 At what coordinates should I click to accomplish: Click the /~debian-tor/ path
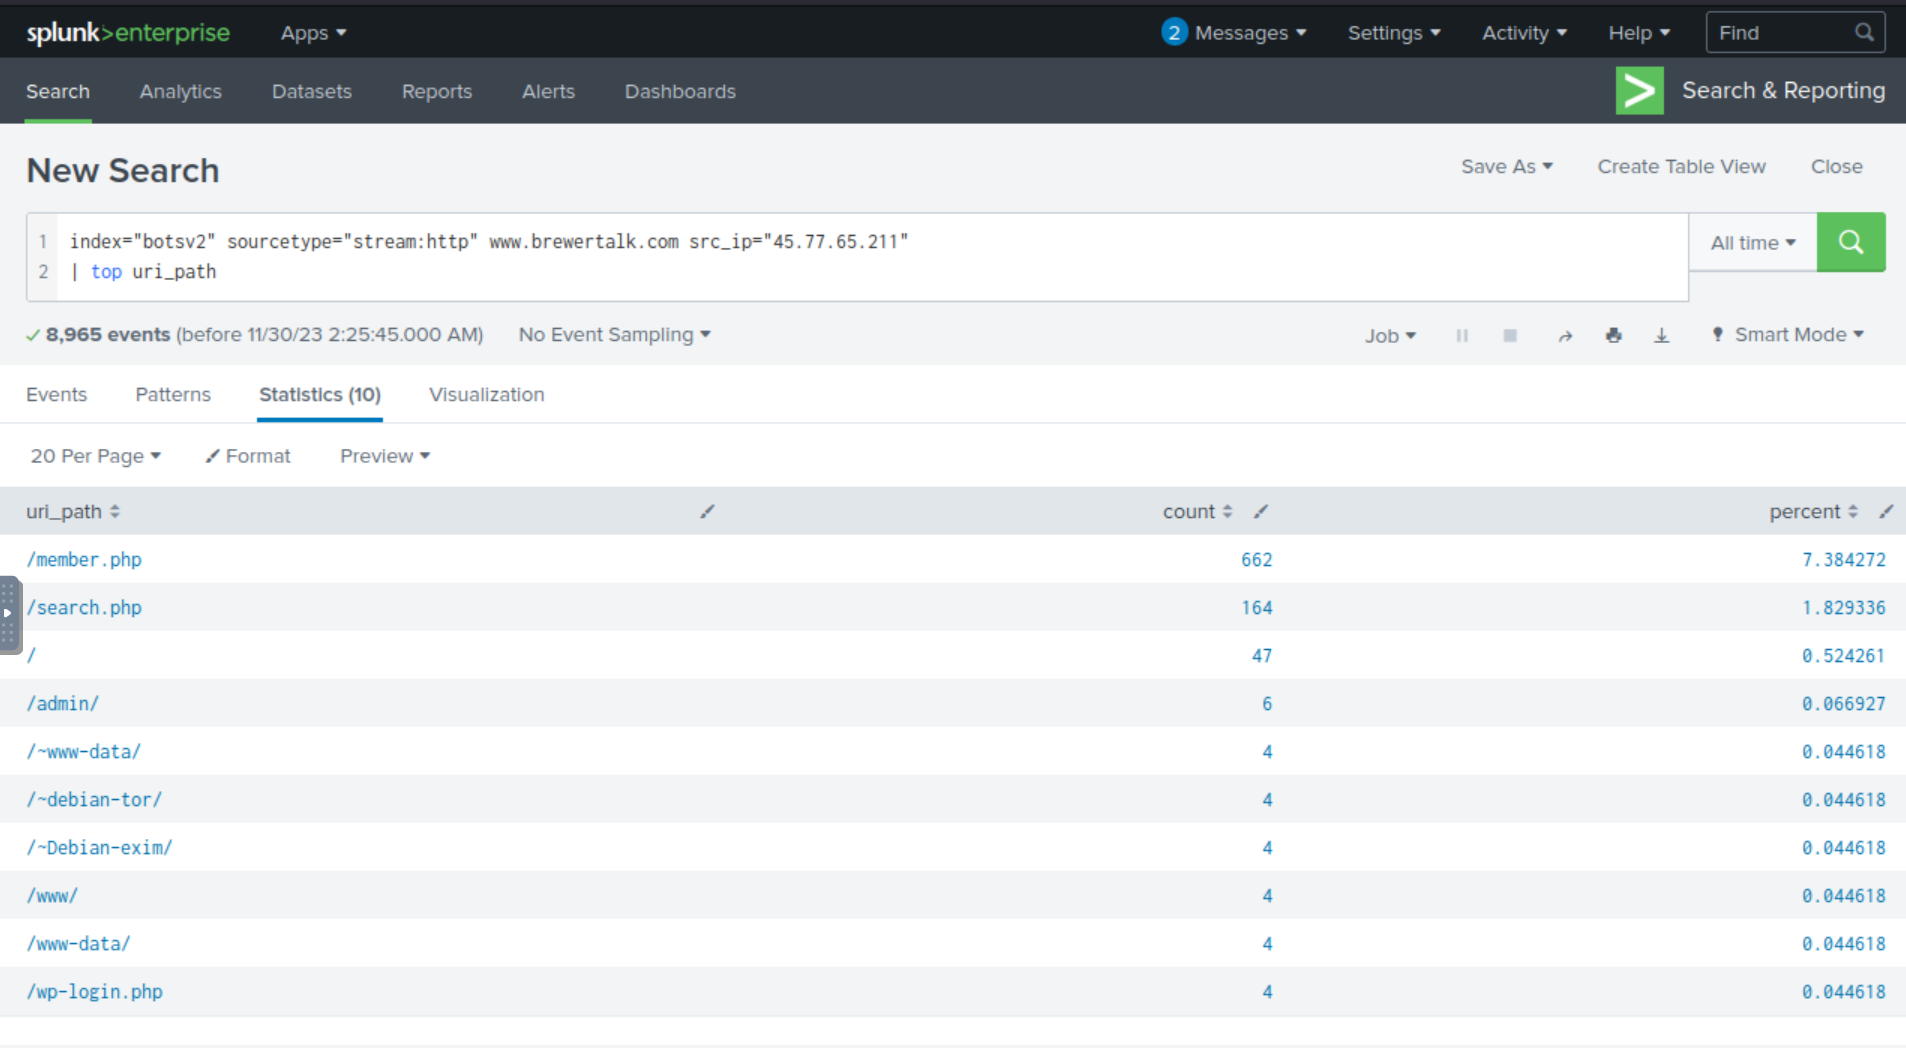[94, 800]
